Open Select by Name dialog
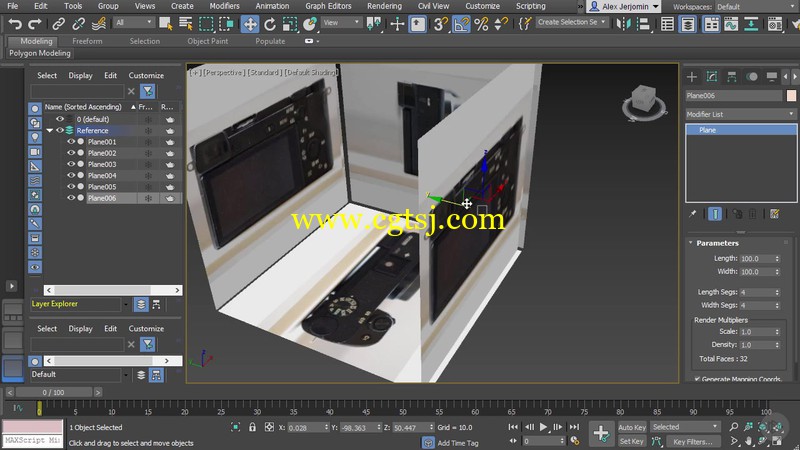The image size is (800, 450). click(x=186, y=23)
